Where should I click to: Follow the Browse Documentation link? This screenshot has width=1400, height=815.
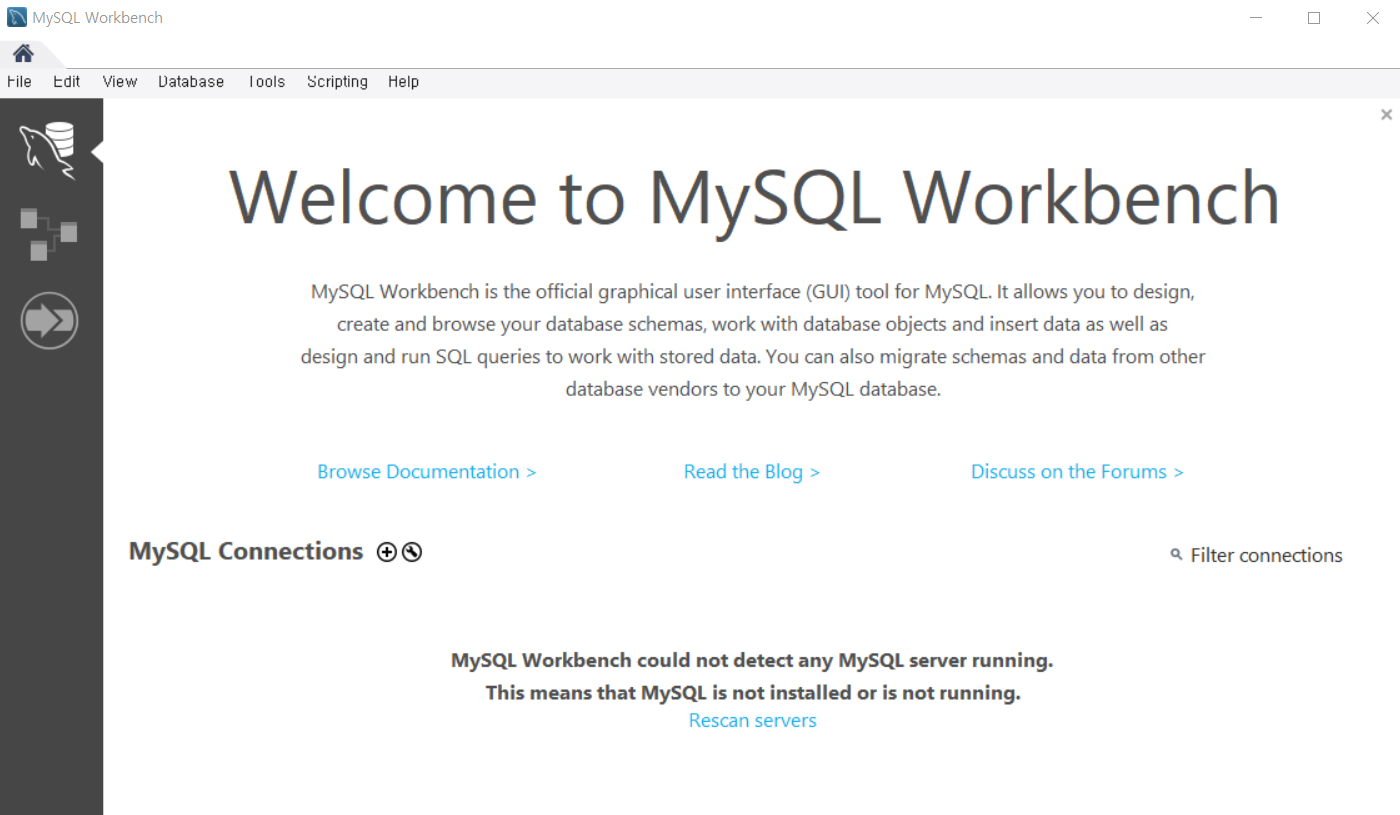click(x=427, y=472)
